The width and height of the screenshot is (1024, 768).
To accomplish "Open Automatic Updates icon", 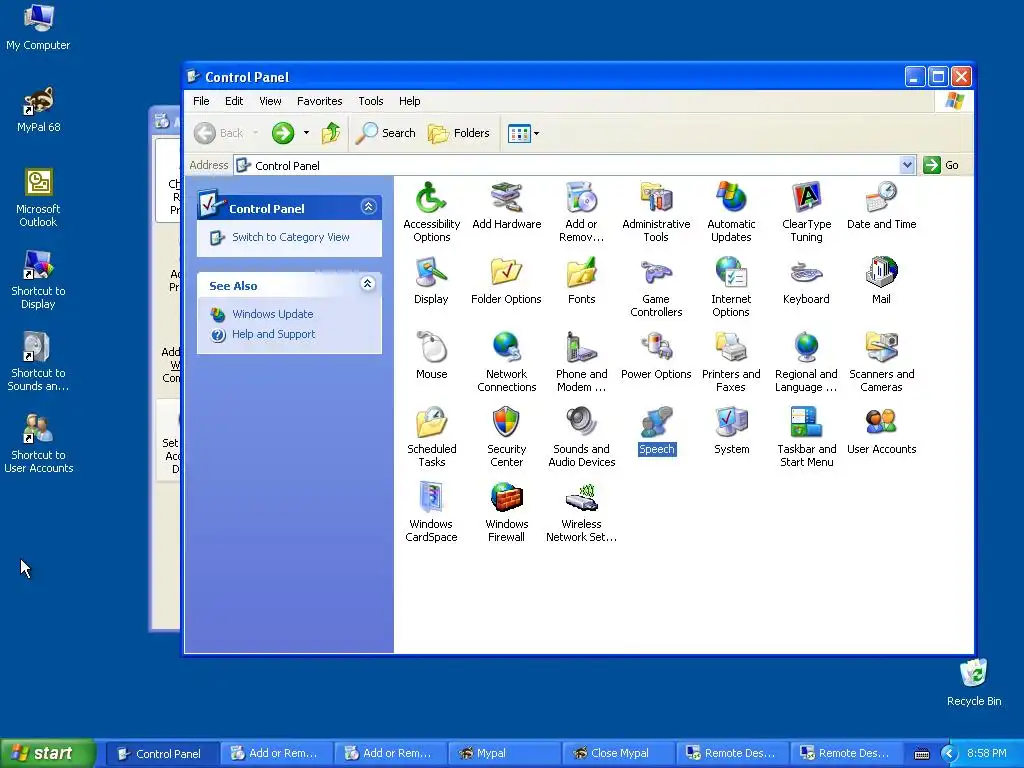I will click(x=731, y=212).
